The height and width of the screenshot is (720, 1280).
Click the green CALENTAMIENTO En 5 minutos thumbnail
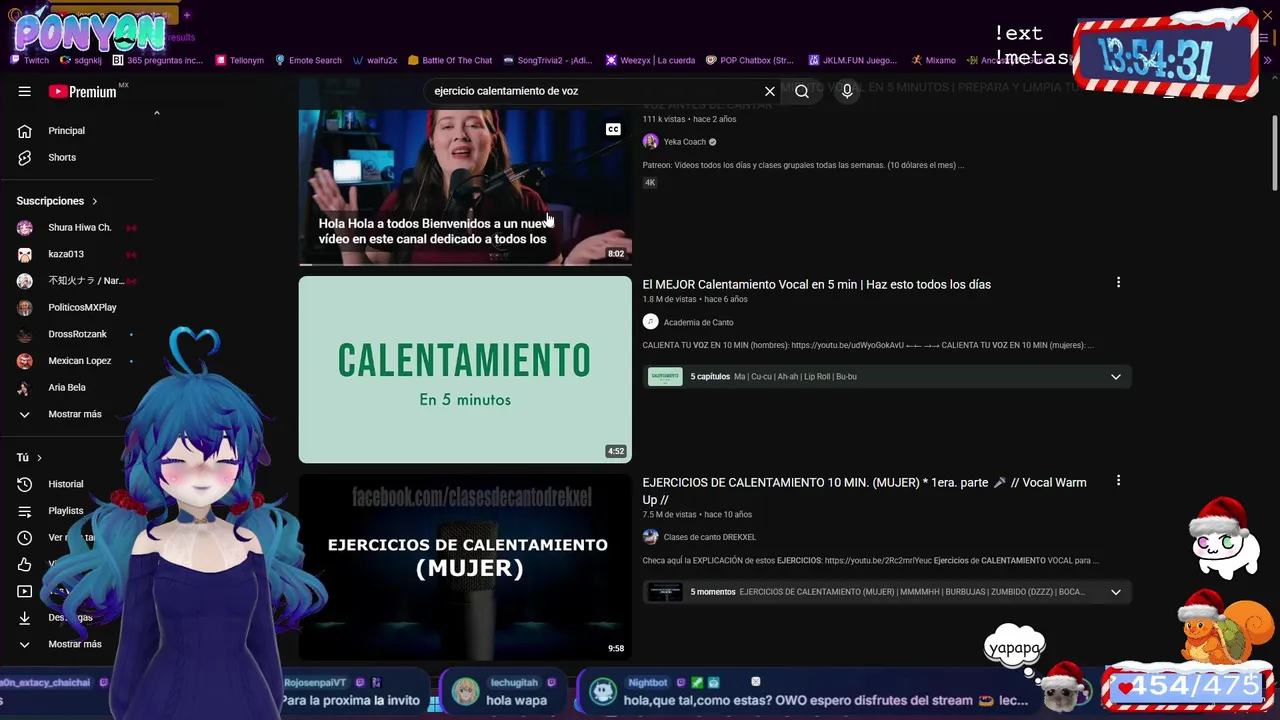pos(465,370)
